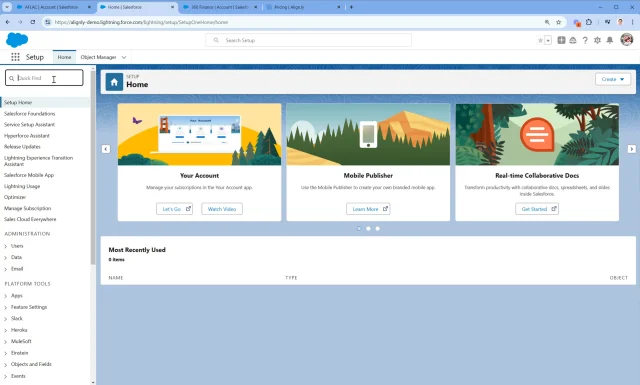
Task: Open the user profile avatar
Action: [x=627, y=40]
